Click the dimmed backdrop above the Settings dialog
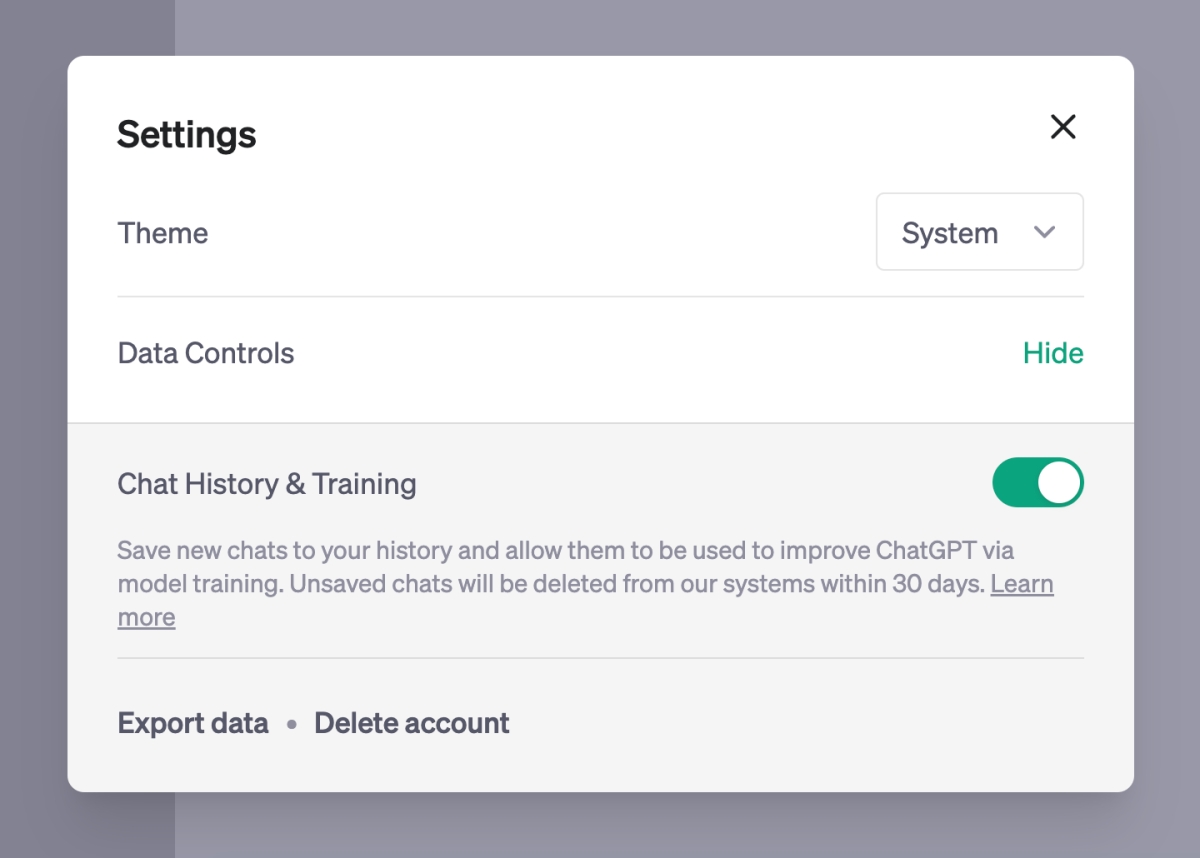 [600, 26]
